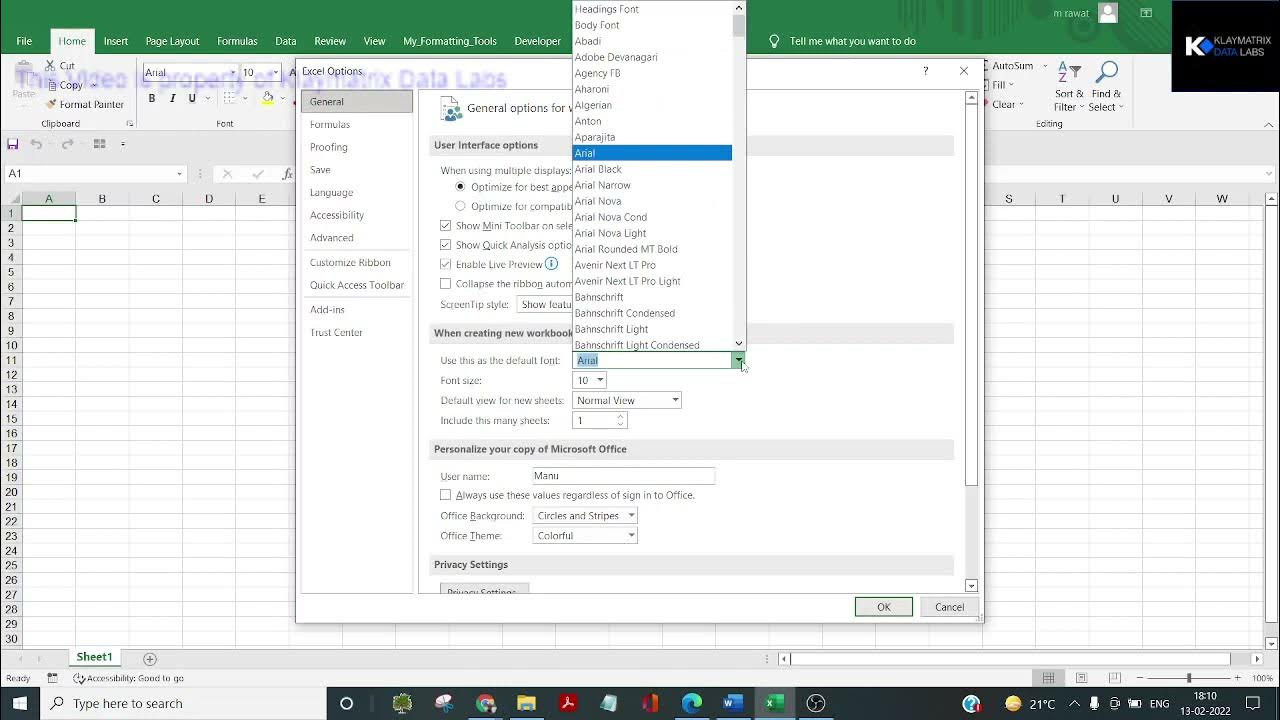
Task: Increase the Include this many sheets spinner
Action: point(620,416)
